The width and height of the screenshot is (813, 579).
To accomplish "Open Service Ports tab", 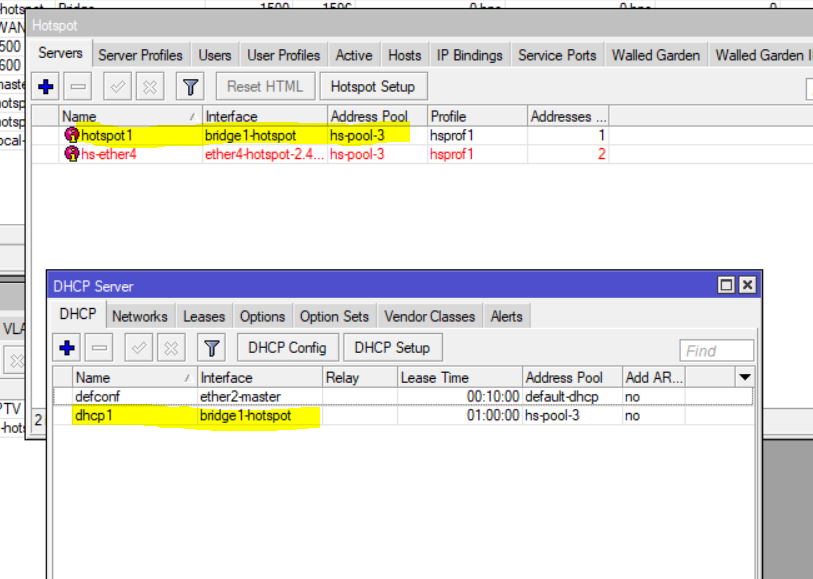I will 557,55.
